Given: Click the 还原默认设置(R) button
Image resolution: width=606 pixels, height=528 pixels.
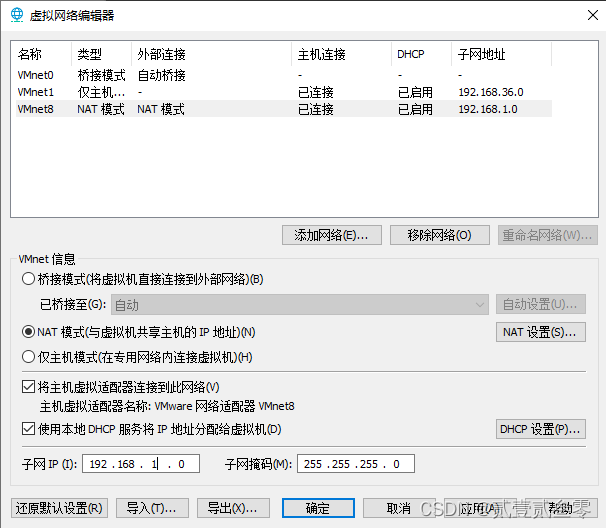Looking at the screenshot, I should tap(59, 508).
